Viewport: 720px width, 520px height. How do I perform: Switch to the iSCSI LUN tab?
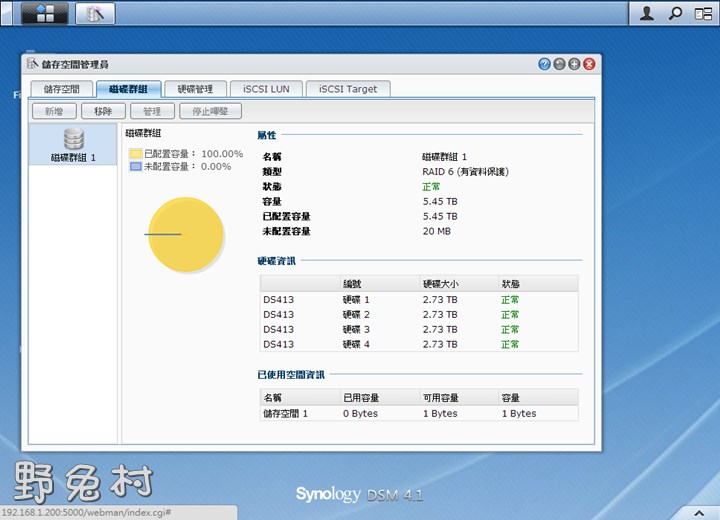click(266, 89)
